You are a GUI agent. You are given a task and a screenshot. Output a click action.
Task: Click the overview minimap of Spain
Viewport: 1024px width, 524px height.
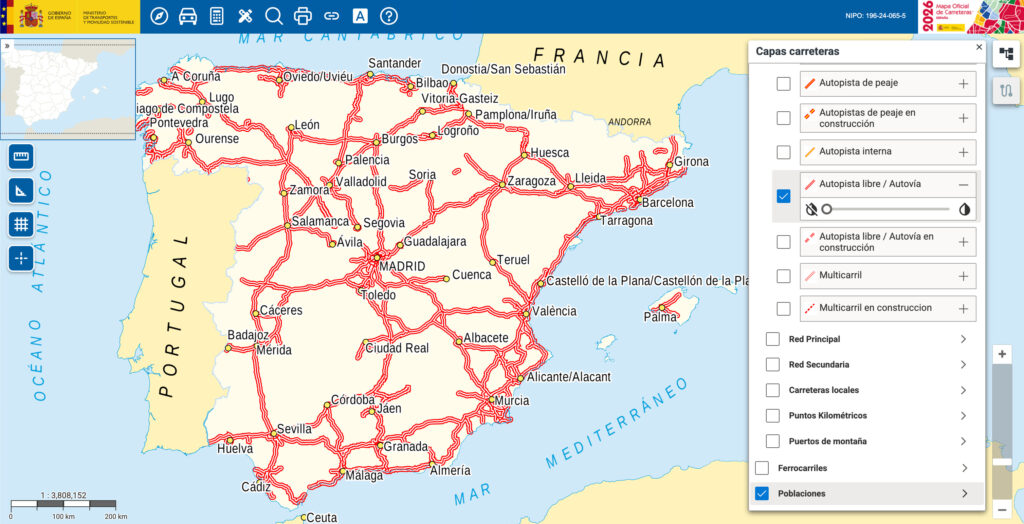[70, 88]
